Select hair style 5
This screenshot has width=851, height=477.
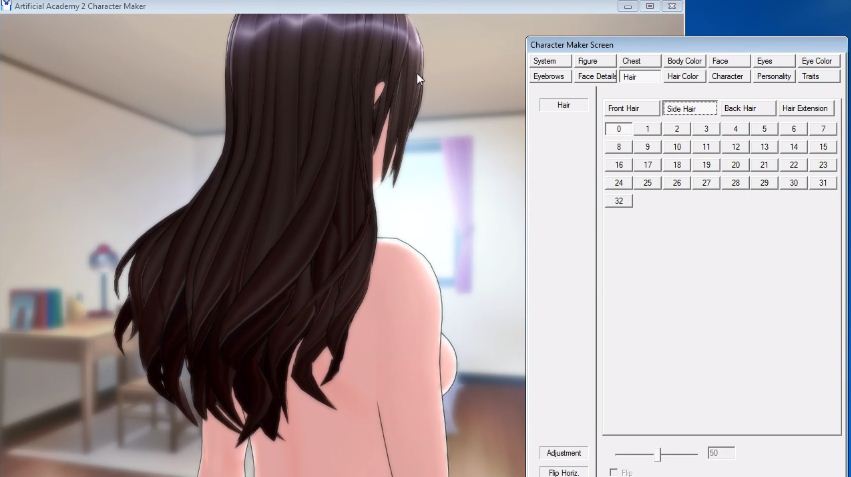[x=764, y=129]
